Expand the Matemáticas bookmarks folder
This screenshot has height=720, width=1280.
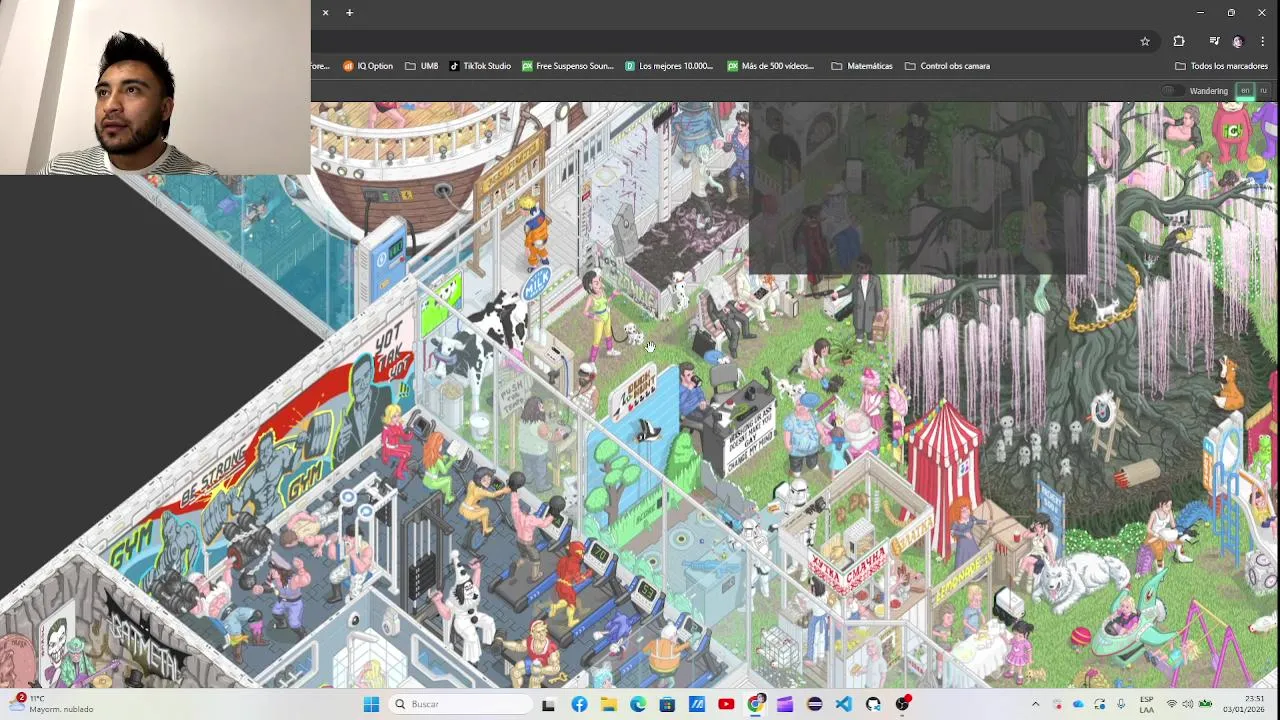tap(862, 66)
